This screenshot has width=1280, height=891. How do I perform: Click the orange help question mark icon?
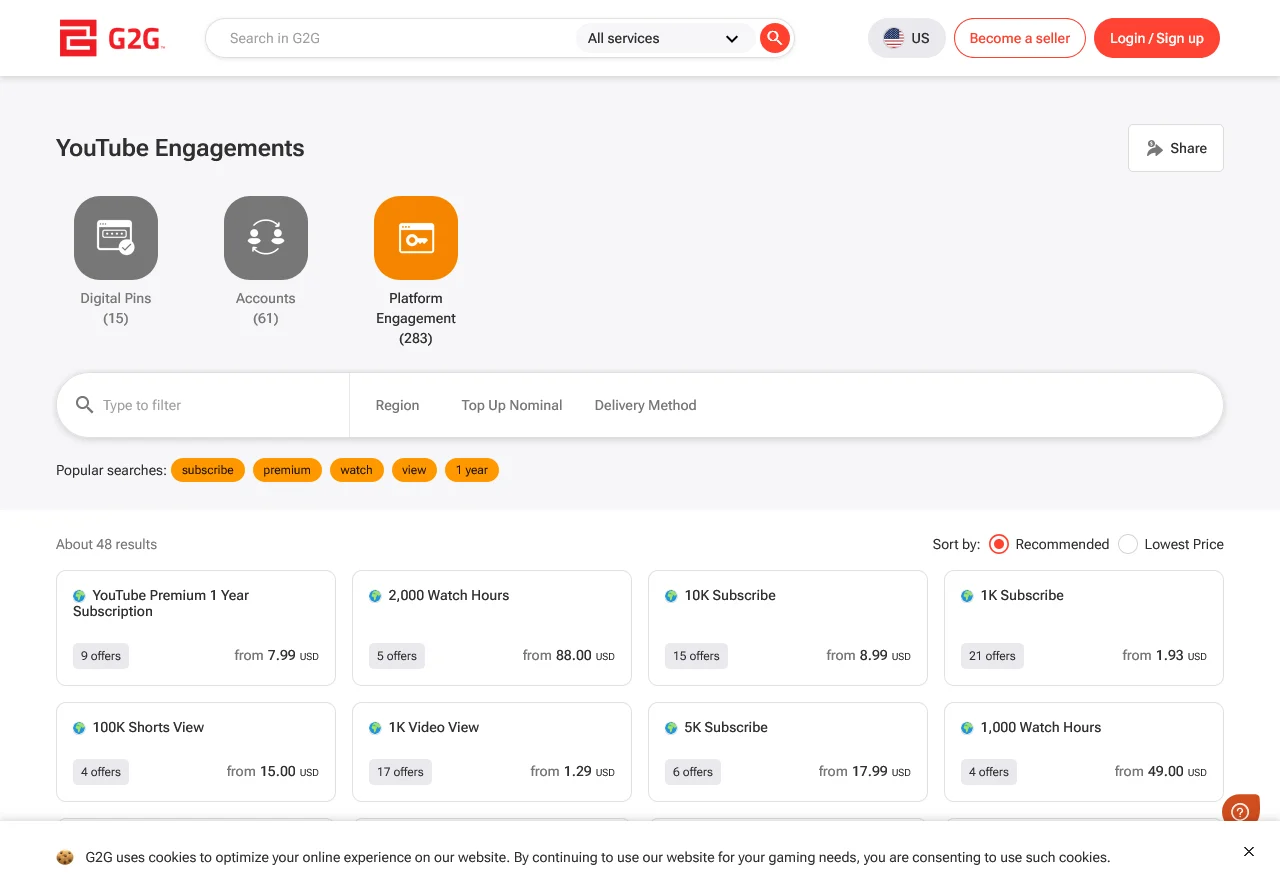[x=1240, y=809]
